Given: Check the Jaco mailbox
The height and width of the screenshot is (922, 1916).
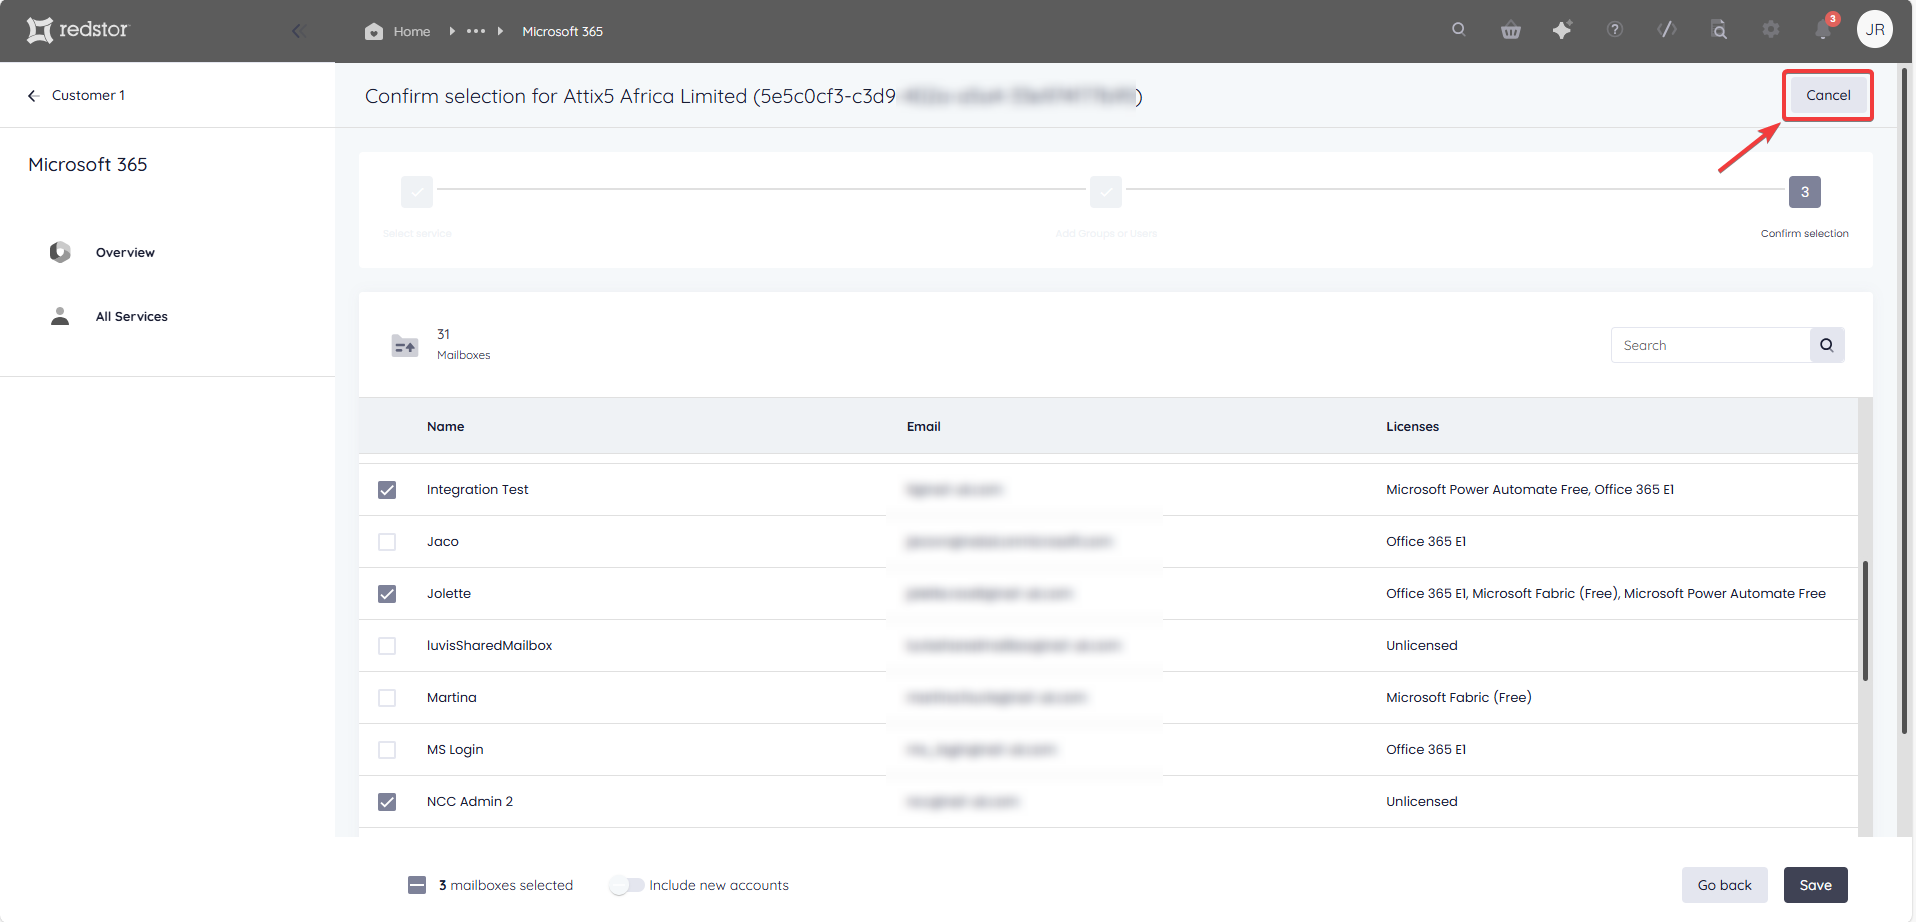Looking at the screenshot, I should point(387,542).
